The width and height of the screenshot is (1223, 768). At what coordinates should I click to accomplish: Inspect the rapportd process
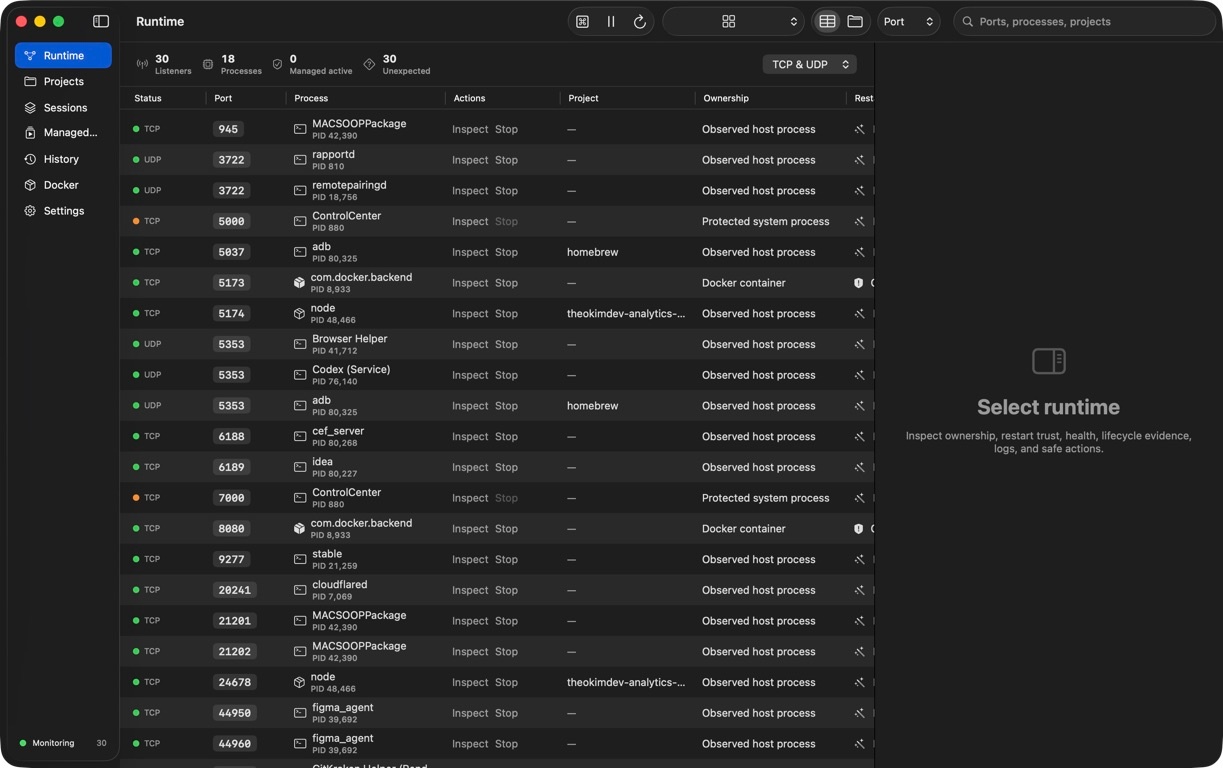pyautogui.click(x=470, y=160)
